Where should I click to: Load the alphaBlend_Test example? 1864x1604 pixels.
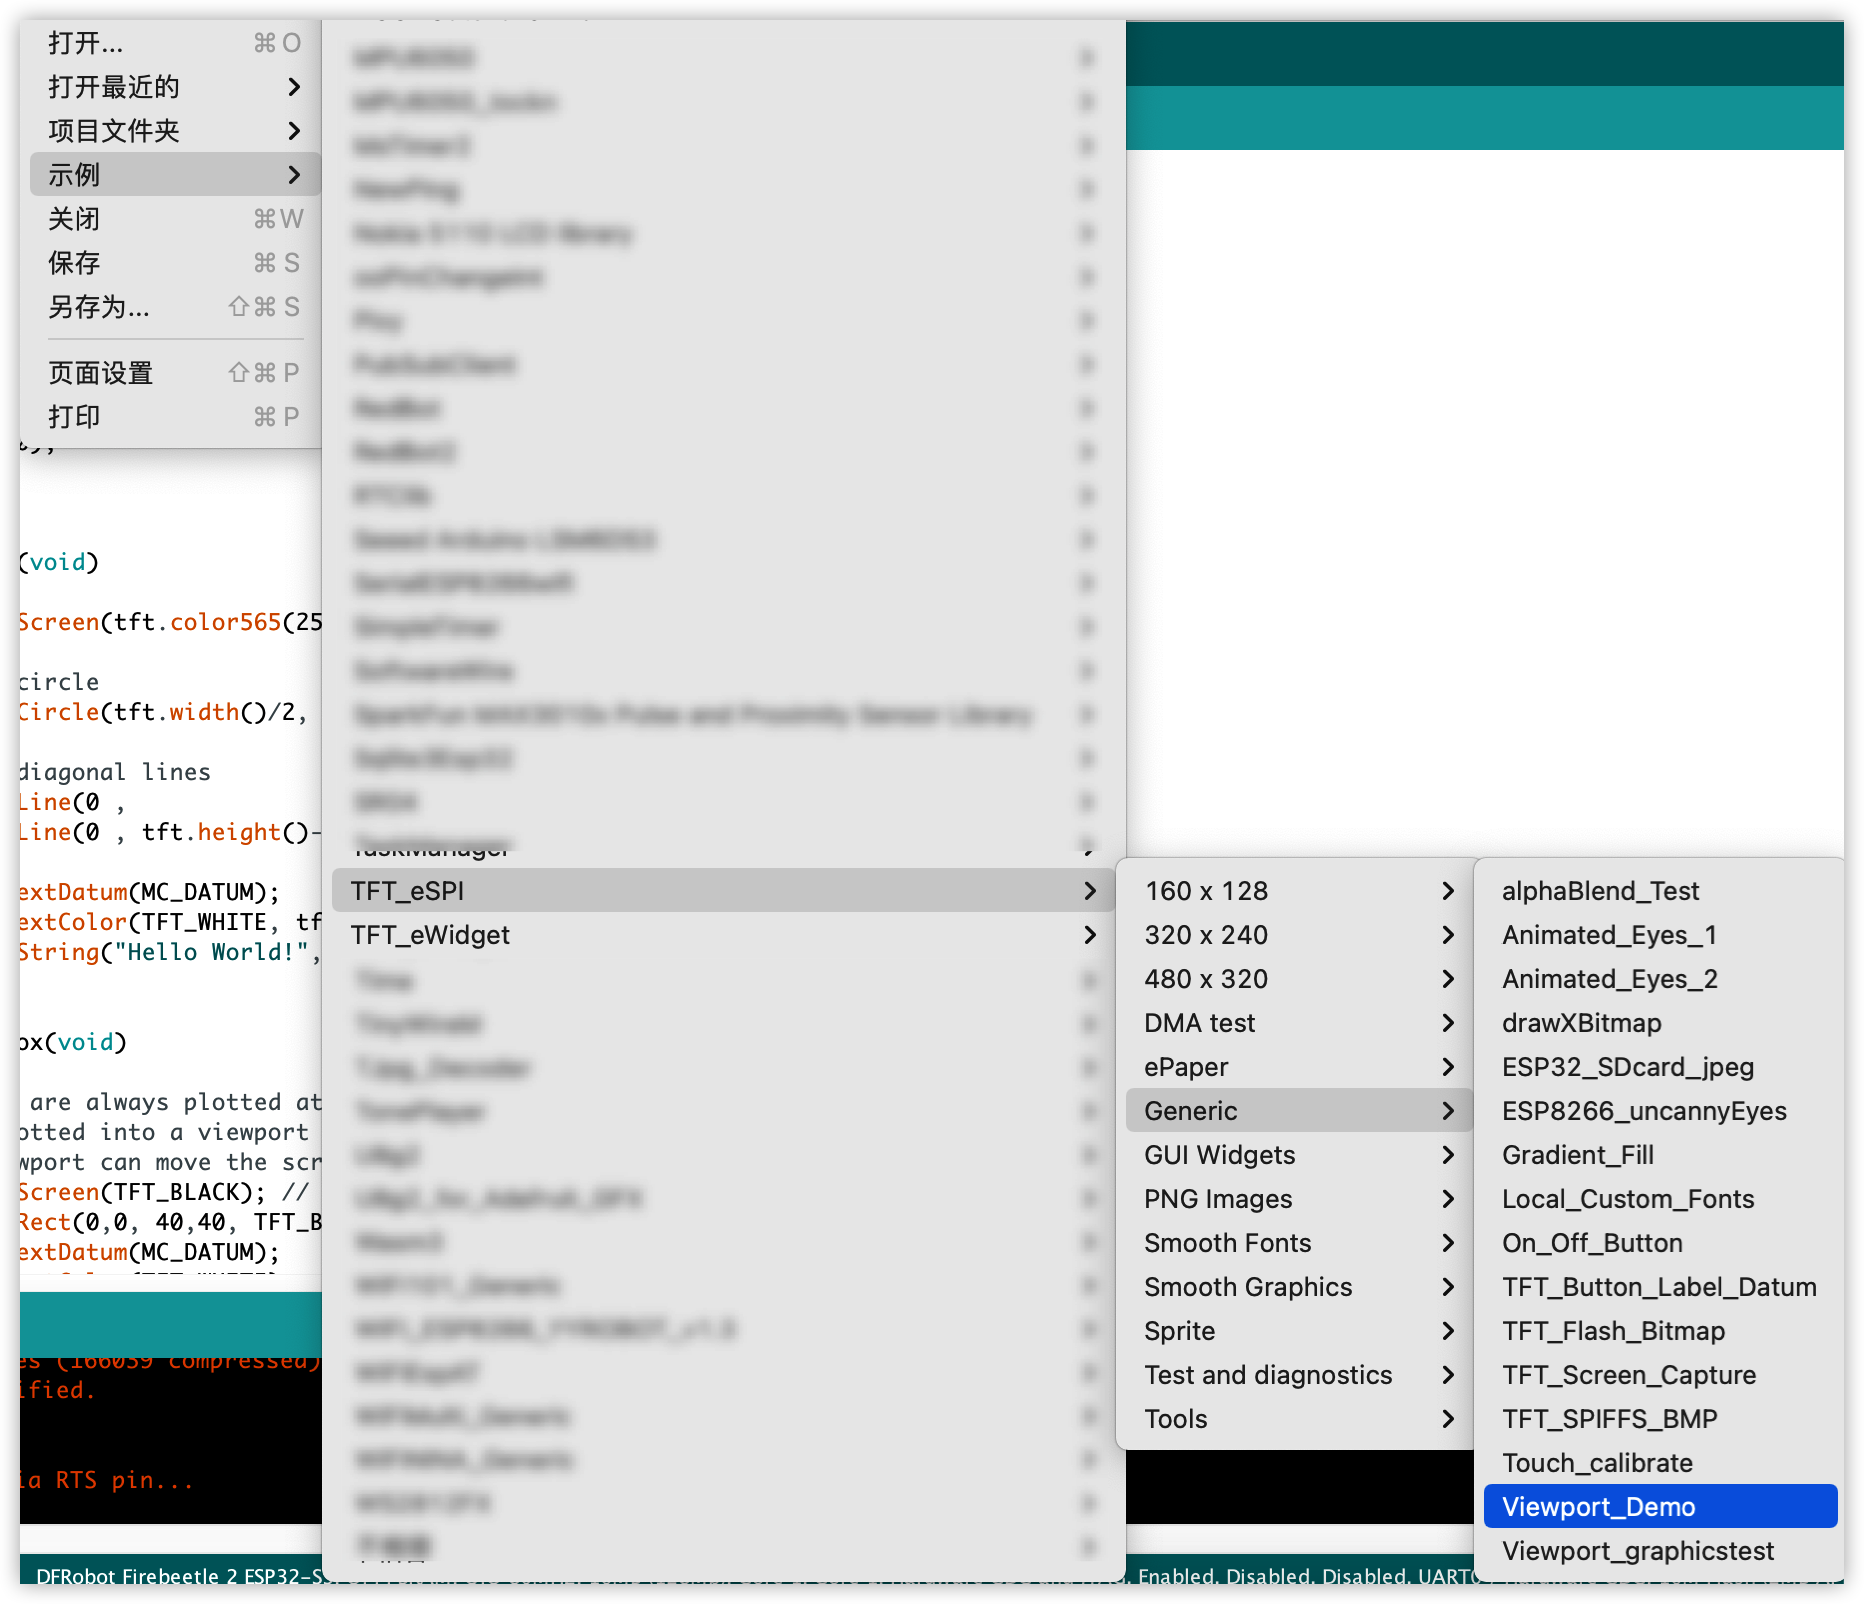(x=1660, y=891)
